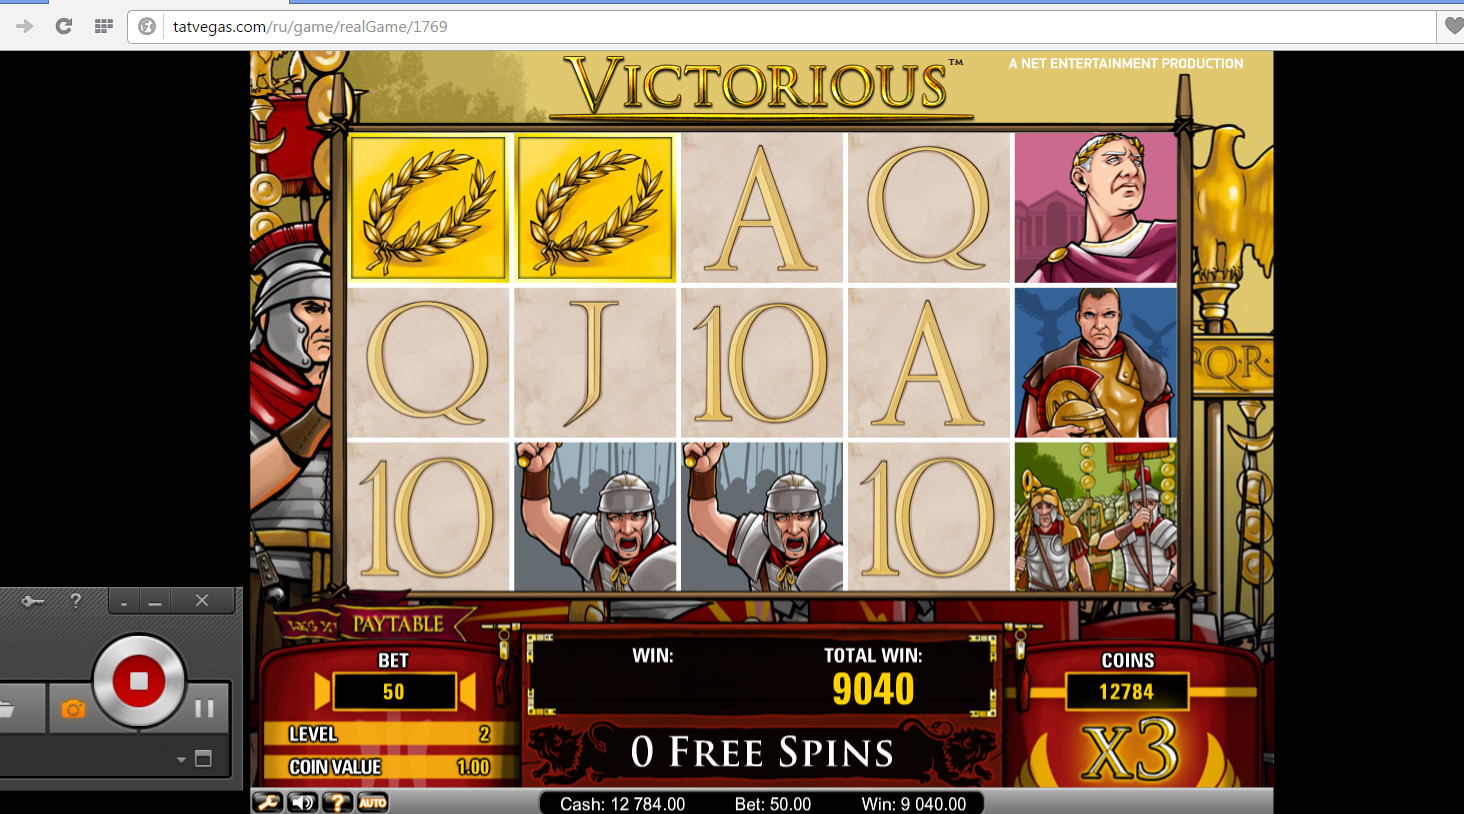Click the recorder key license icon
This screenshot has width=1464, height=814.
click(33, 601)
